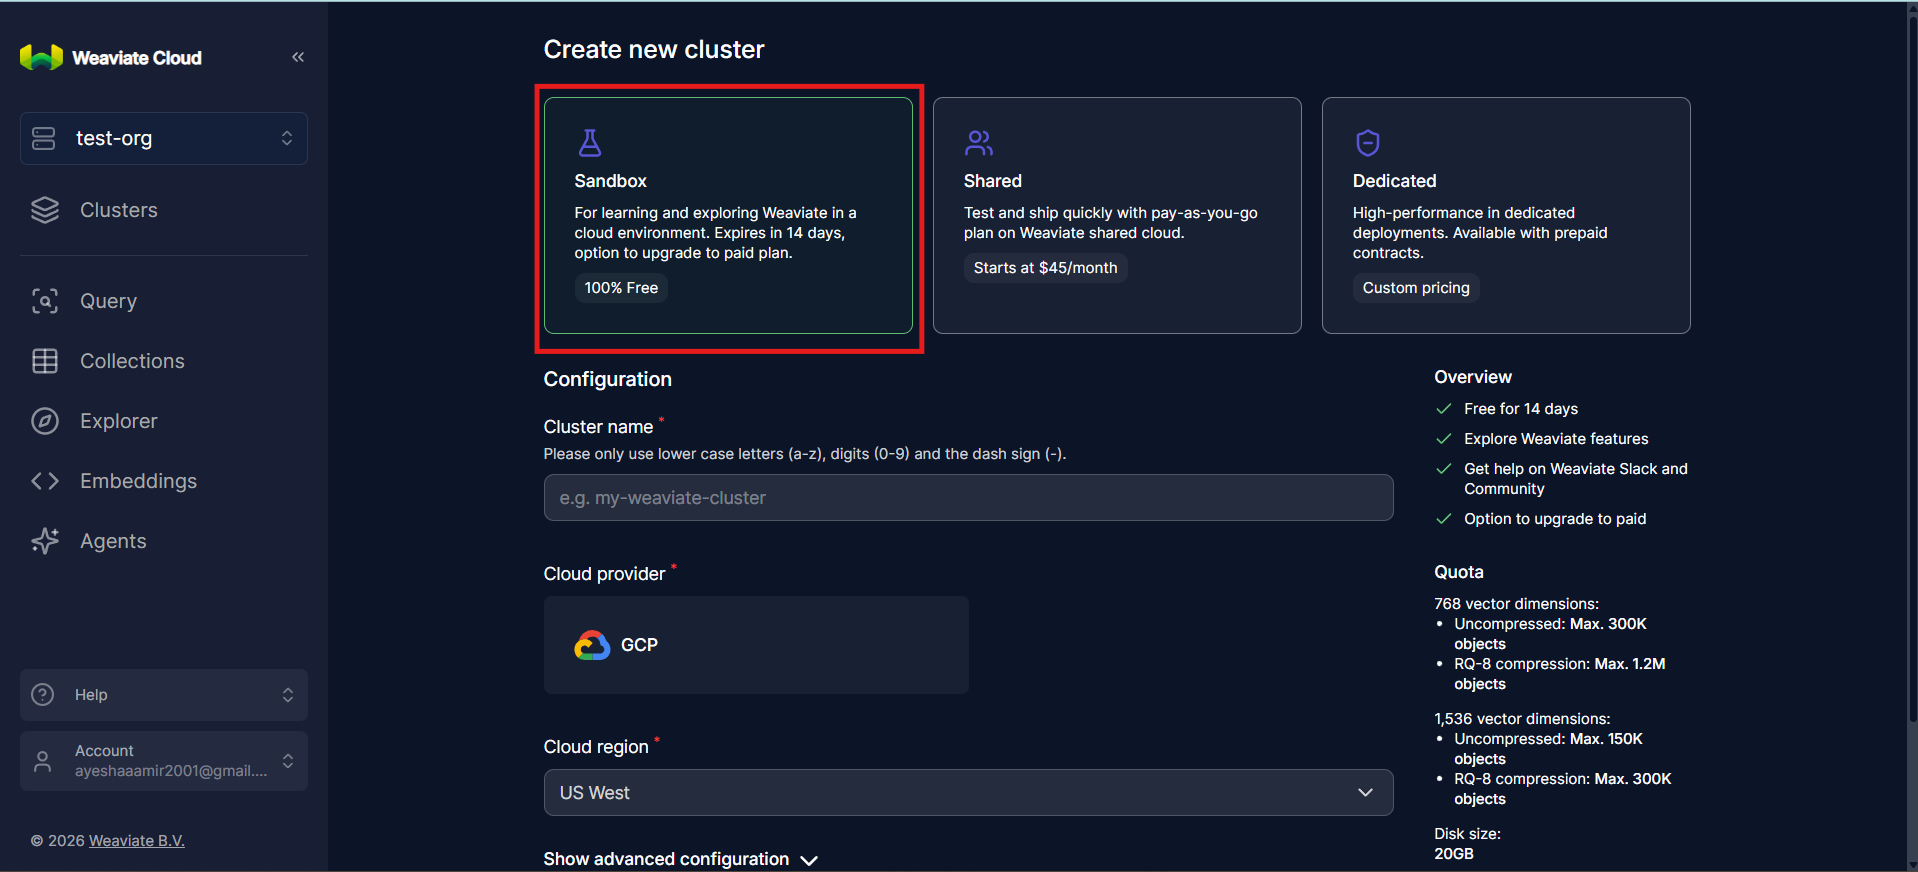This screenshot has height=872, width=1918.
Task: Click the Cluster name input field
Action: click(967, 498)
